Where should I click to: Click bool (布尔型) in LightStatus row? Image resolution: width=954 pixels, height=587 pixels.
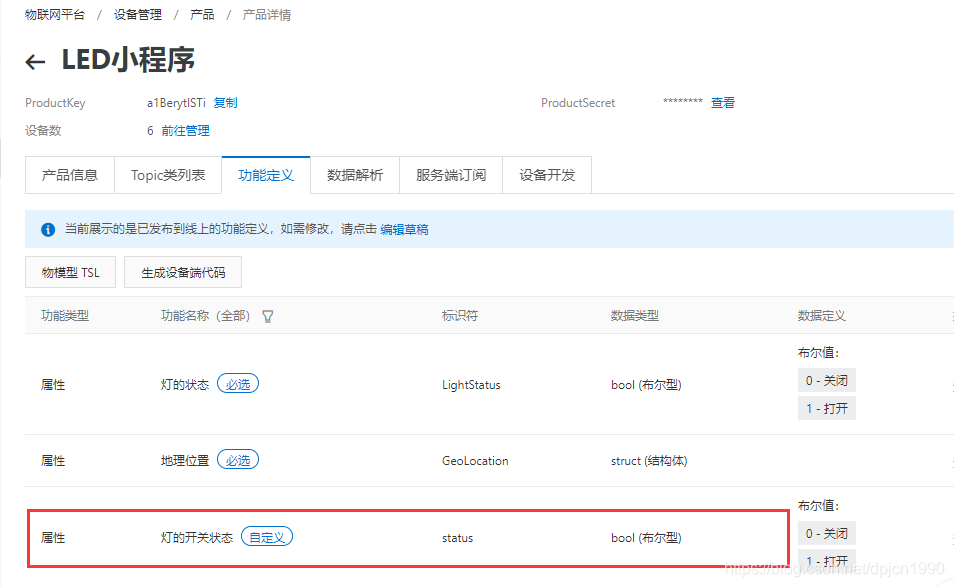pos(646,384)
